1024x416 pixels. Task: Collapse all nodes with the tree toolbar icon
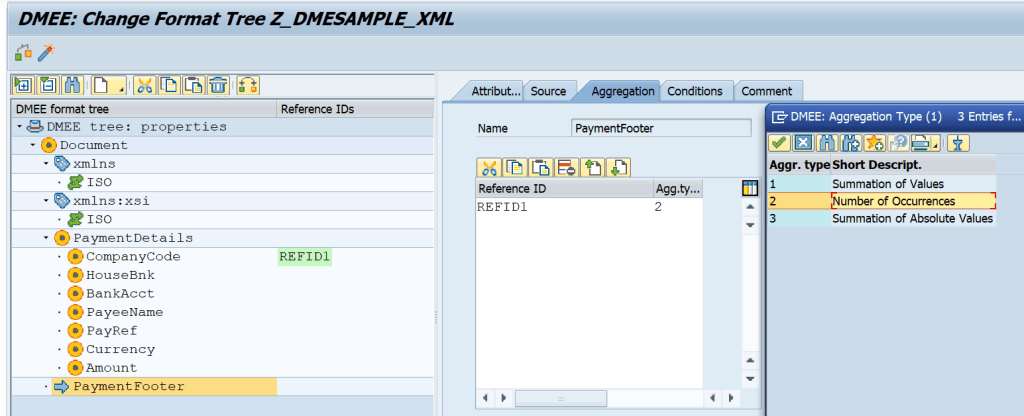click(x=48, y=85)
